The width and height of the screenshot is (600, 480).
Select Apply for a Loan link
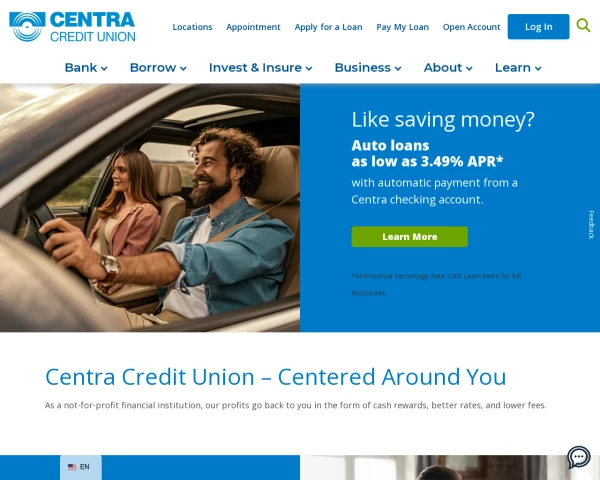point(328,27)
